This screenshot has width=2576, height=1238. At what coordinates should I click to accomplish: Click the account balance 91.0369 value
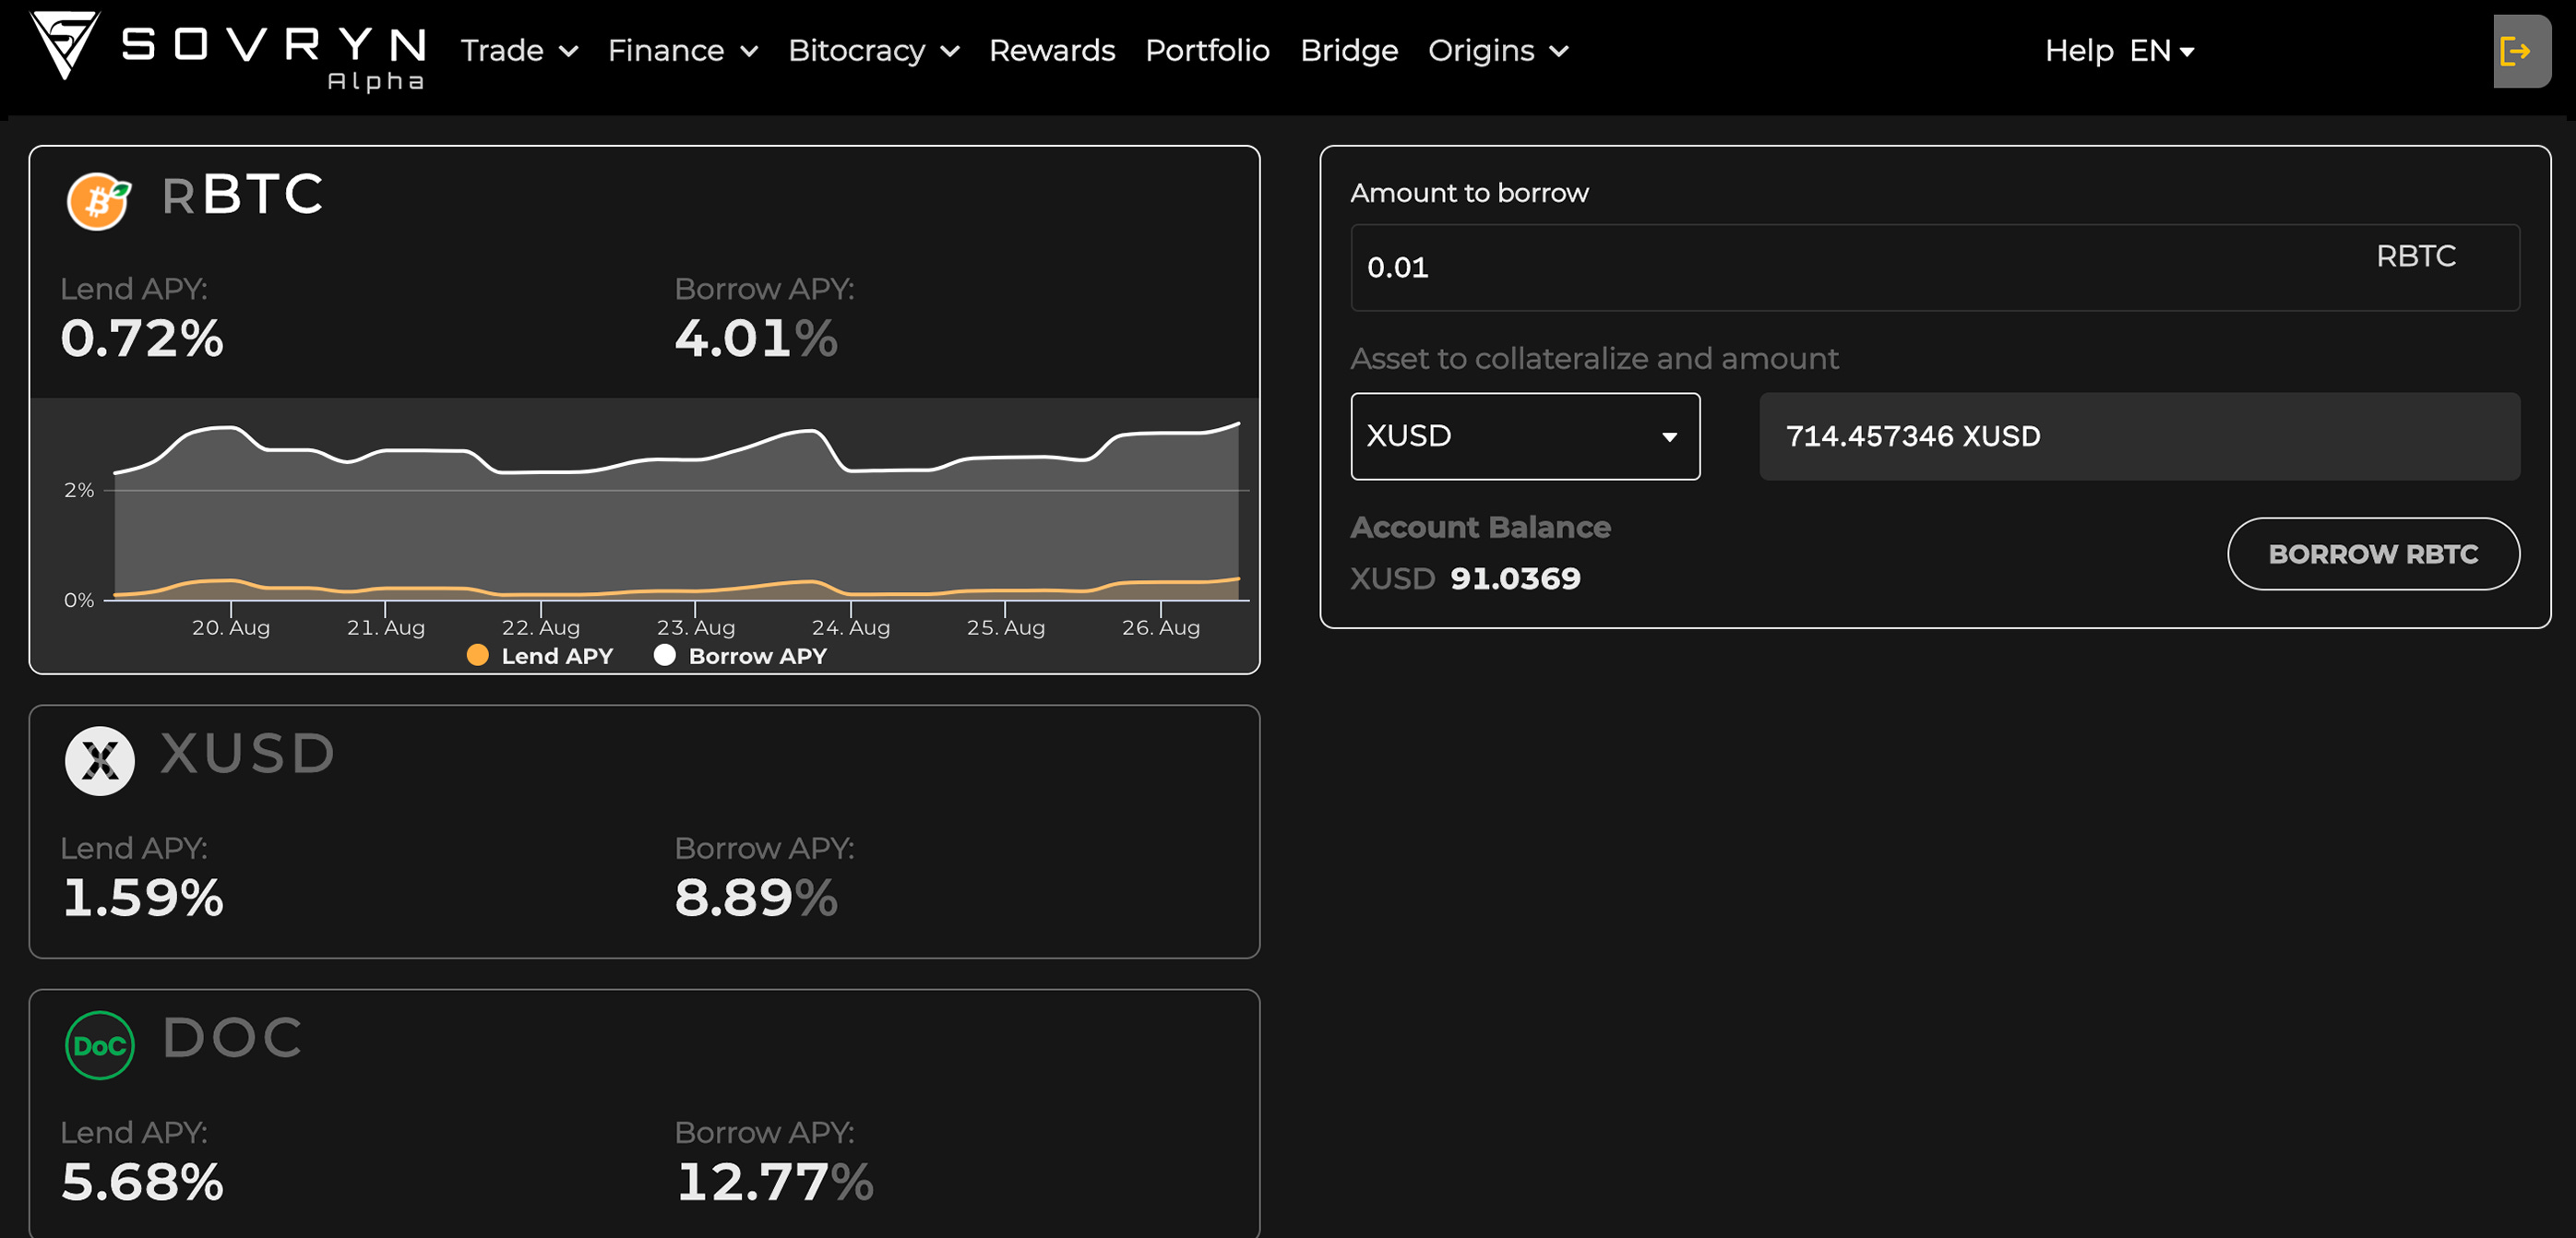1515,578
